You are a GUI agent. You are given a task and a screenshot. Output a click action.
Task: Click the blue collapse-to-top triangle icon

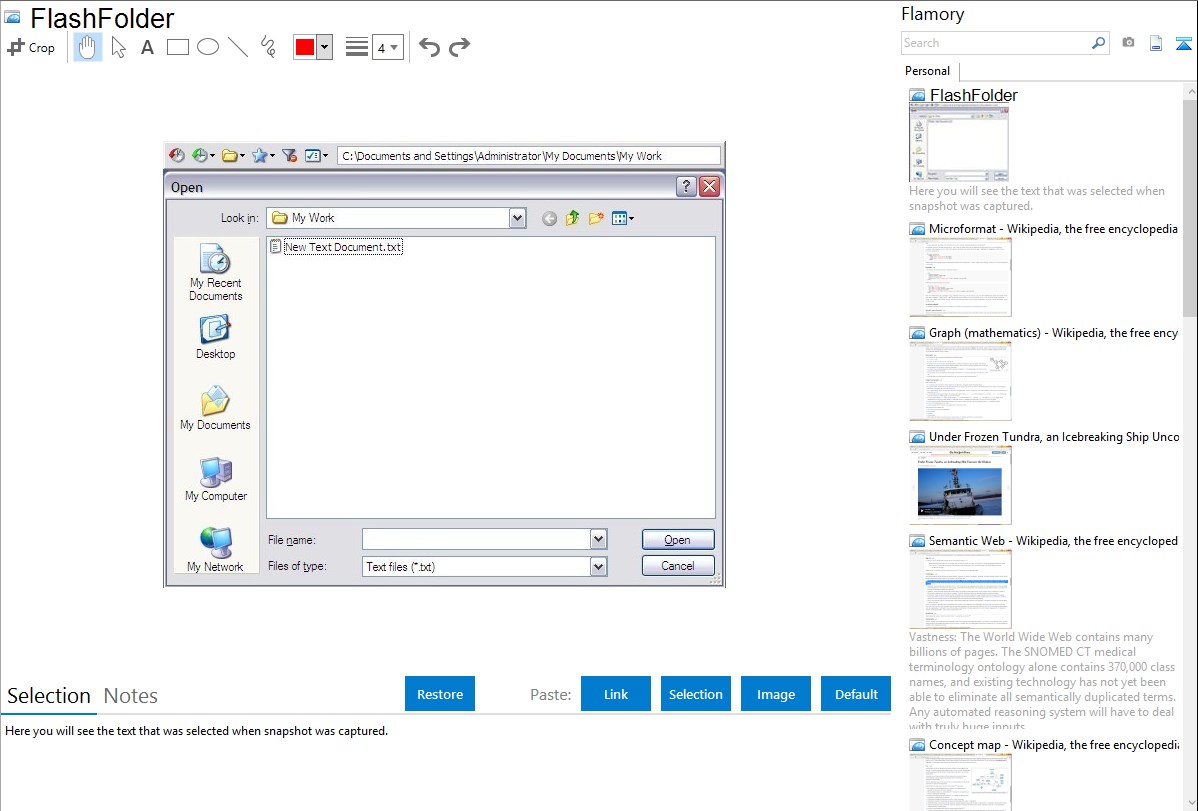point(1183,43)
